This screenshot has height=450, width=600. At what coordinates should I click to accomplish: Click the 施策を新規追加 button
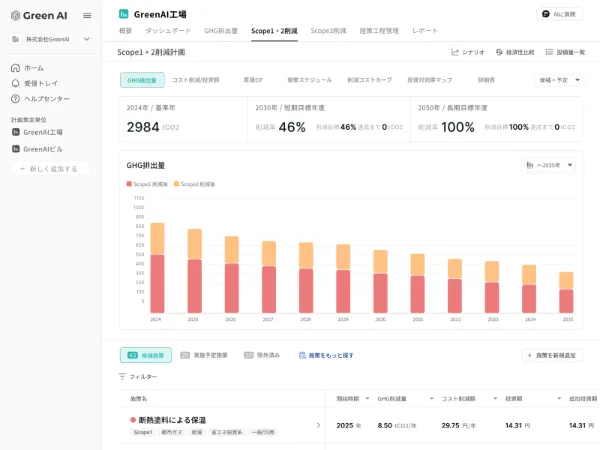coord(552,355)
